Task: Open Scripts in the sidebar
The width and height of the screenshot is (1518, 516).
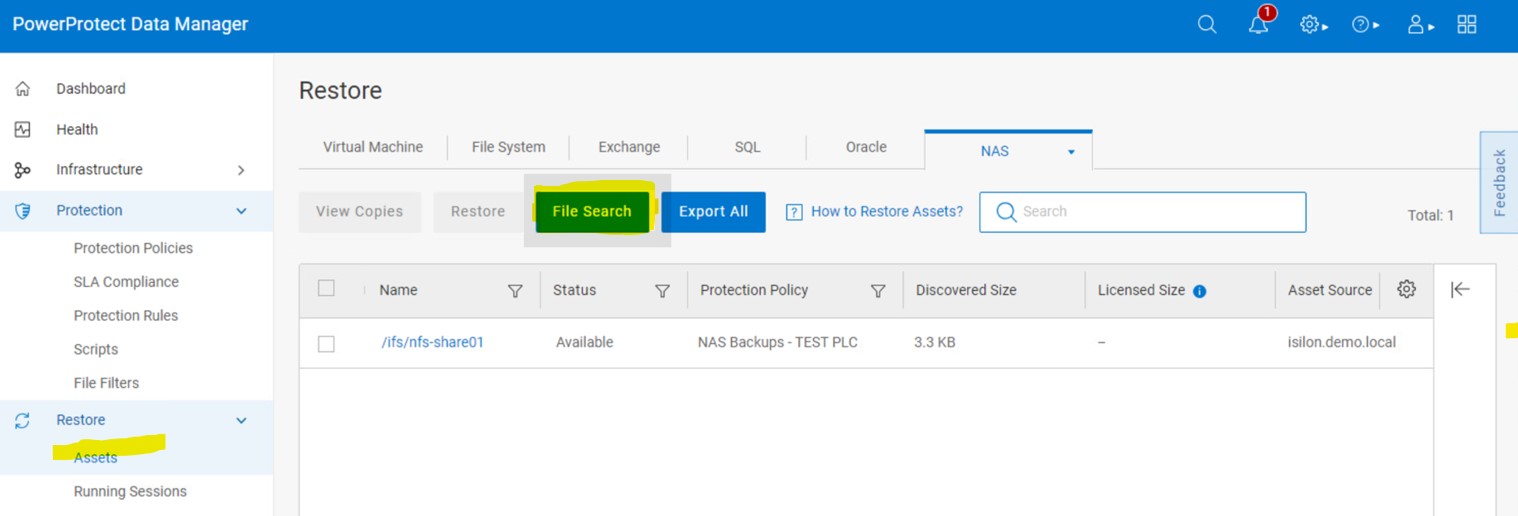Action: pyautogui.click(x=96, y=349)
